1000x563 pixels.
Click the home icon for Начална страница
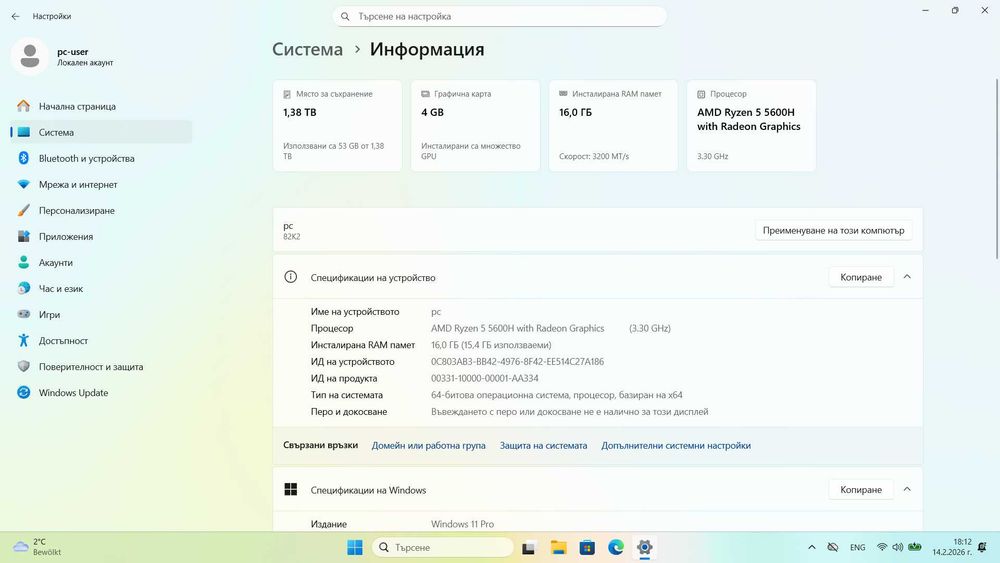(x=24, y=106)
